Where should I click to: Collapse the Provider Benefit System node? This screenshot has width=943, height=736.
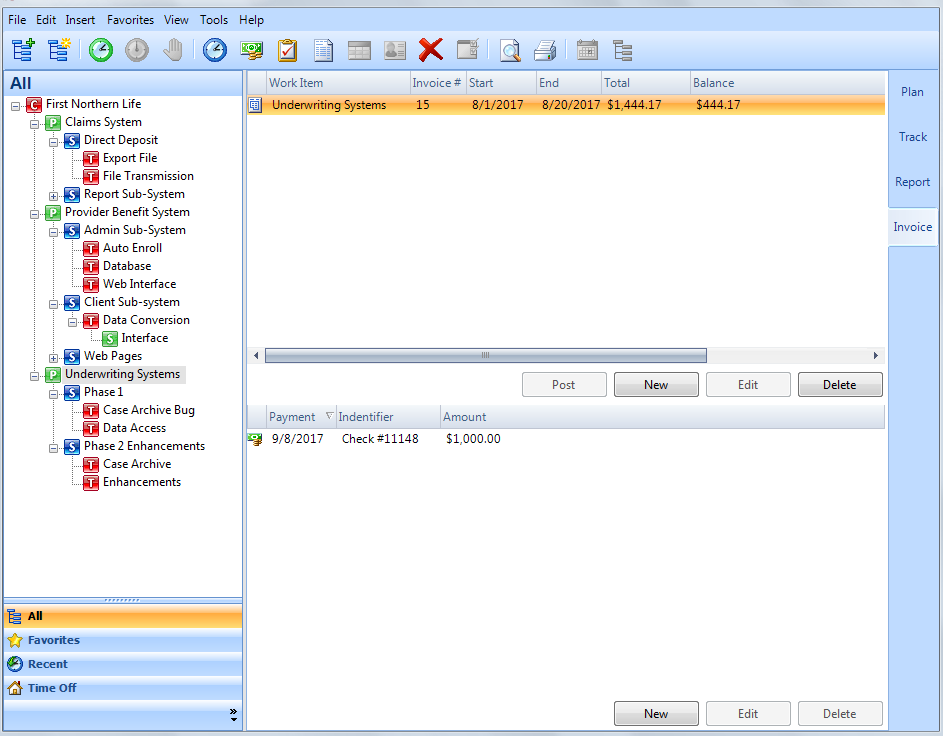coord(35,215)
